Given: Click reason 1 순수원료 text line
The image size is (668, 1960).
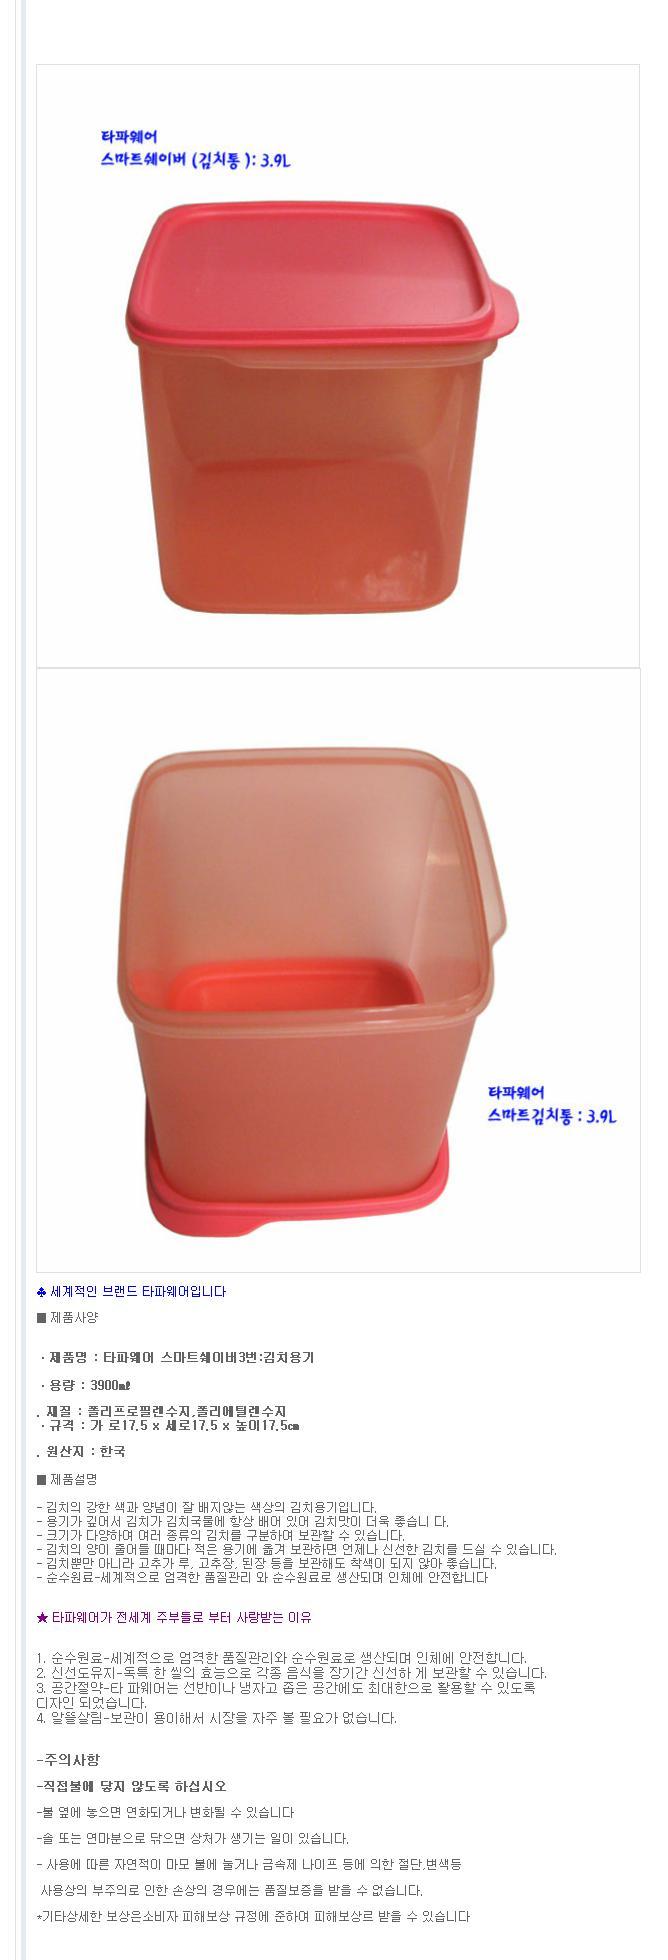Looking at the screenshot, I should [x=281, y=1657].
